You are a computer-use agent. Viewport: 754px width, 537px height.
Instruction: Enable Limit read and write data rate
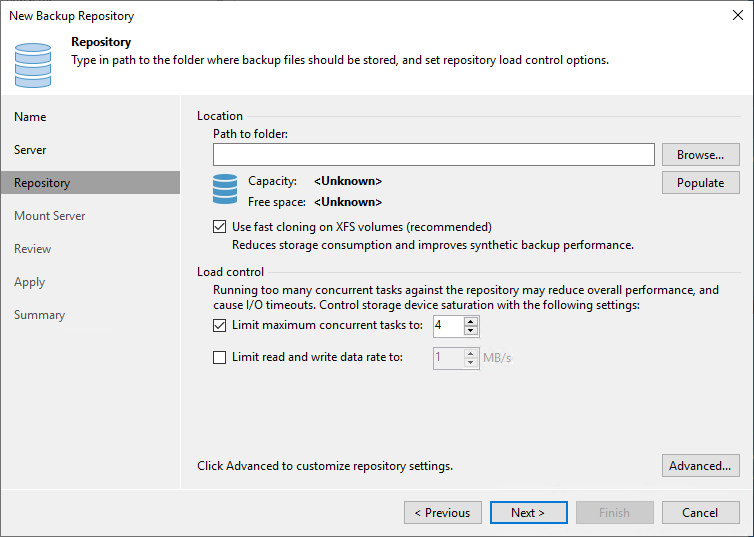tap(220, 357)
